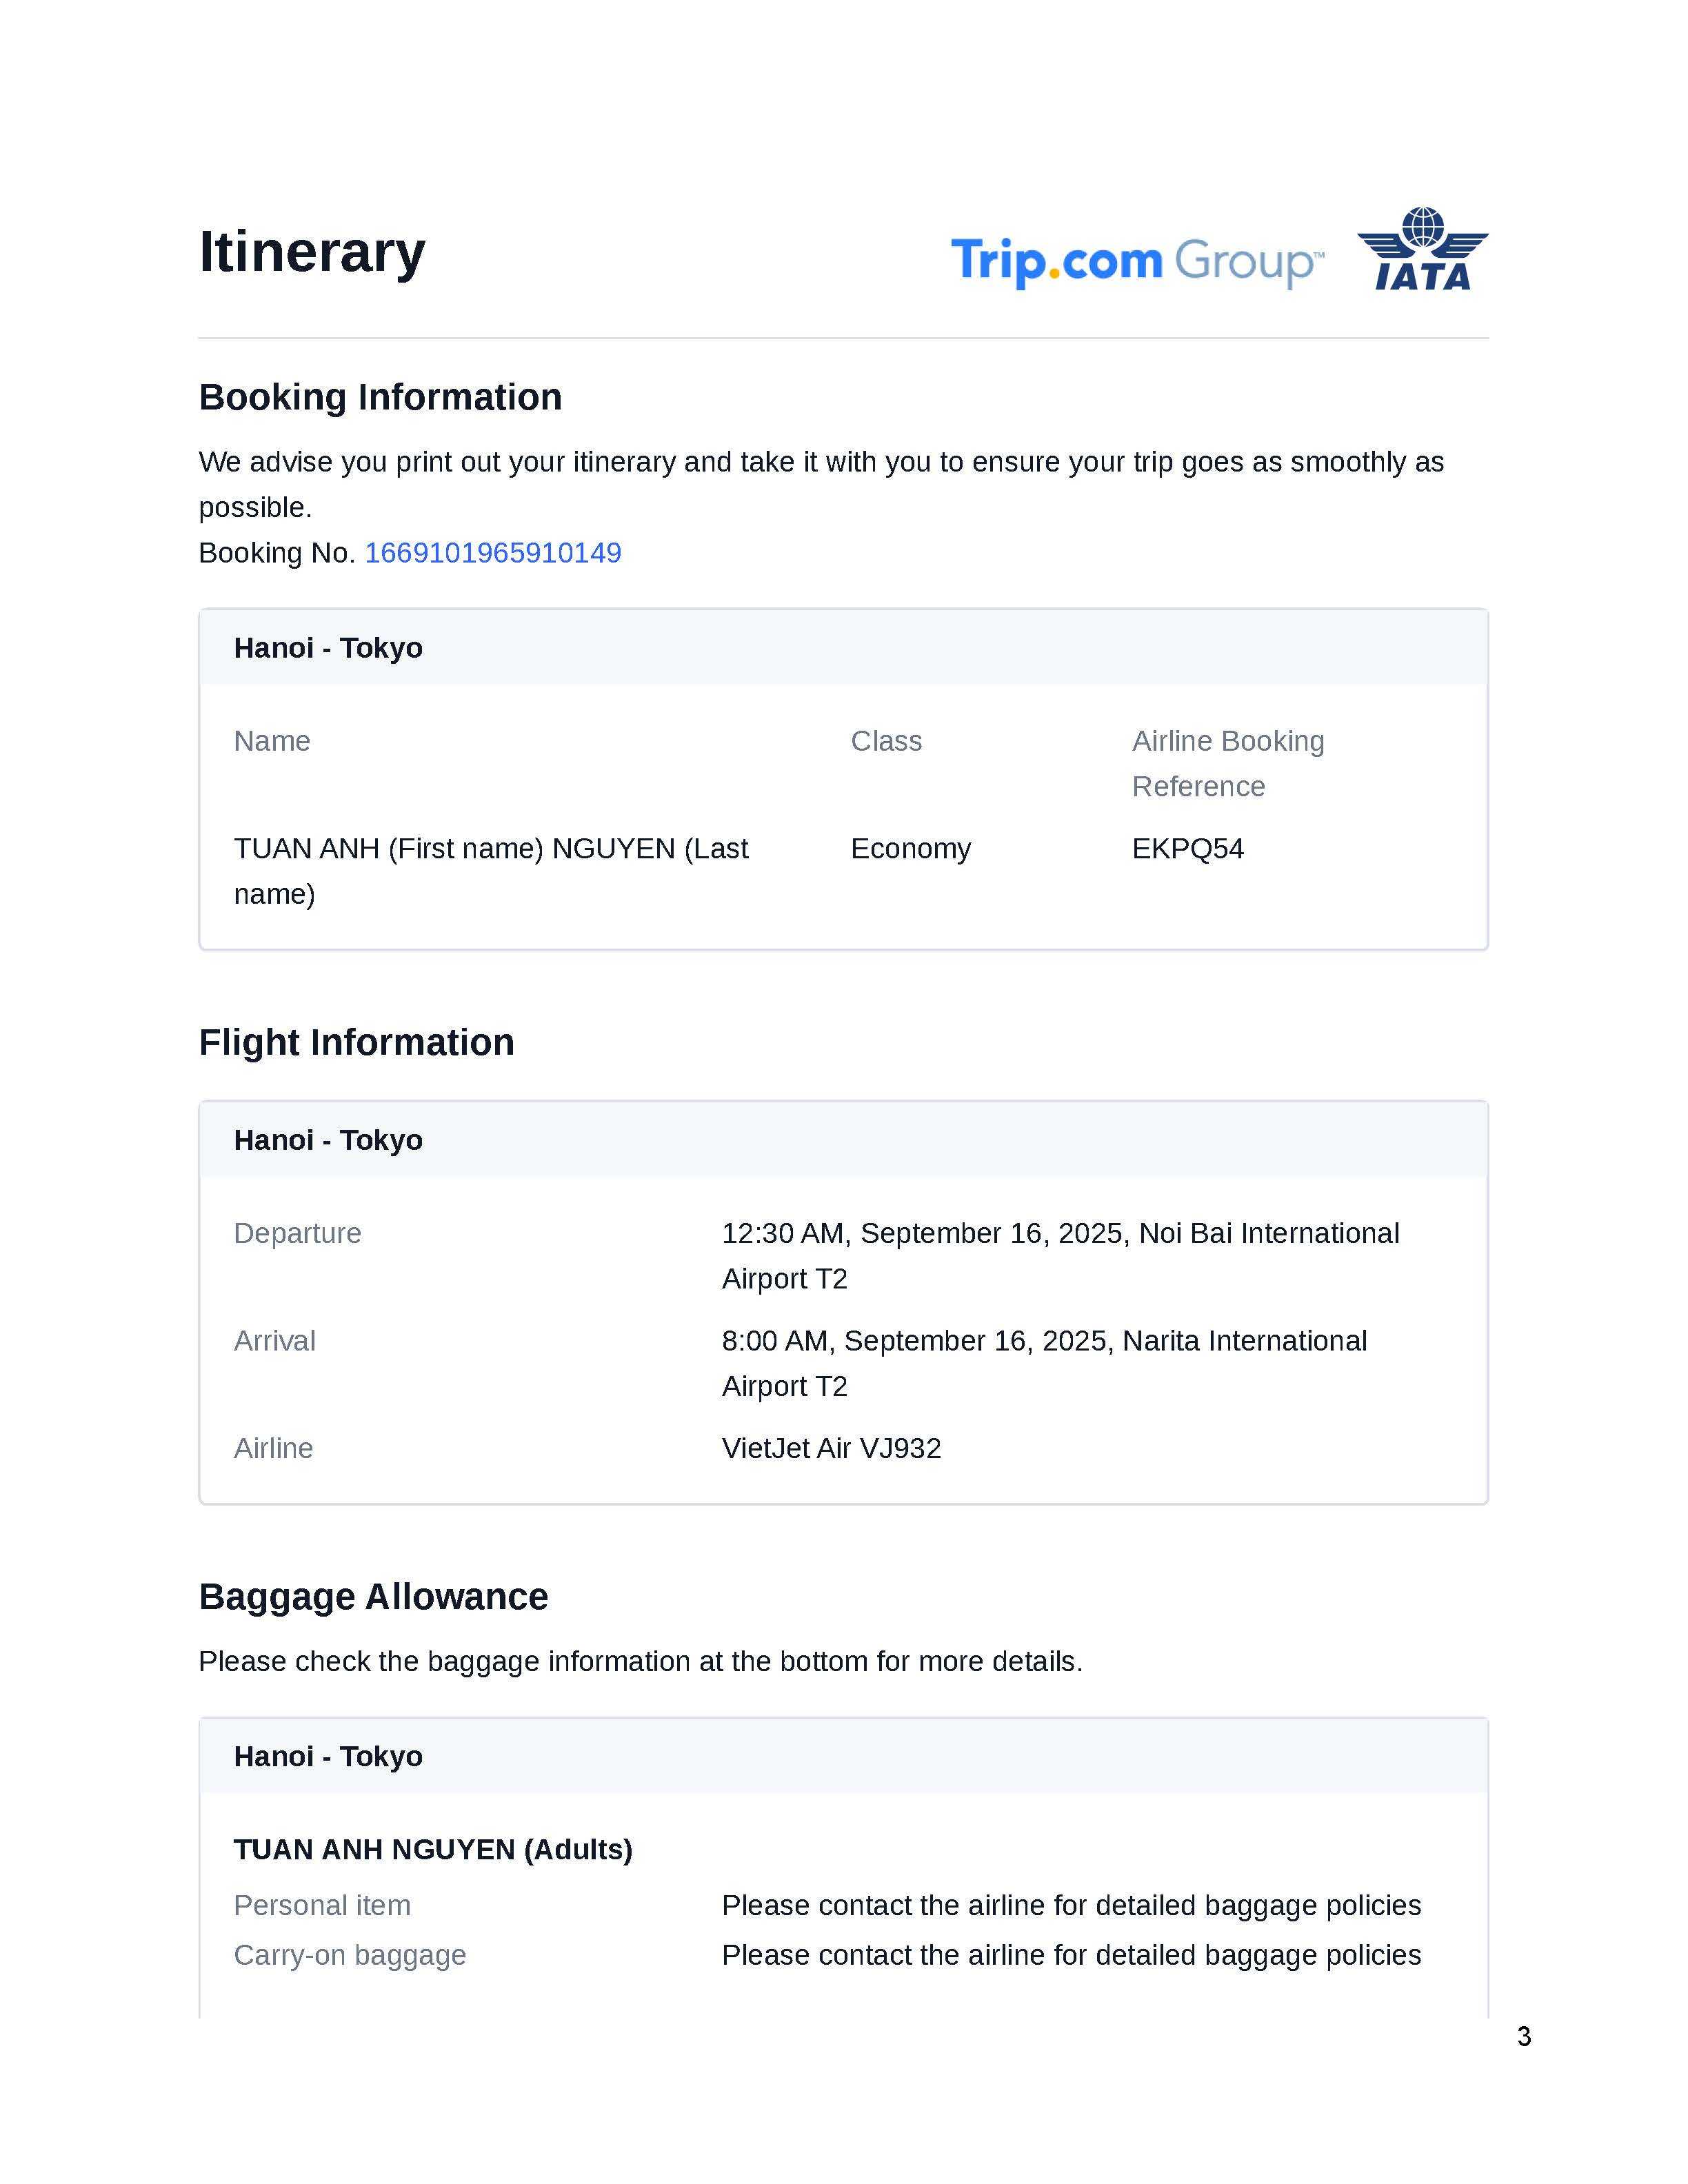
Task: Click the Hanoi - Tokyo header in Baggage Allowance
Action: 328,1756
